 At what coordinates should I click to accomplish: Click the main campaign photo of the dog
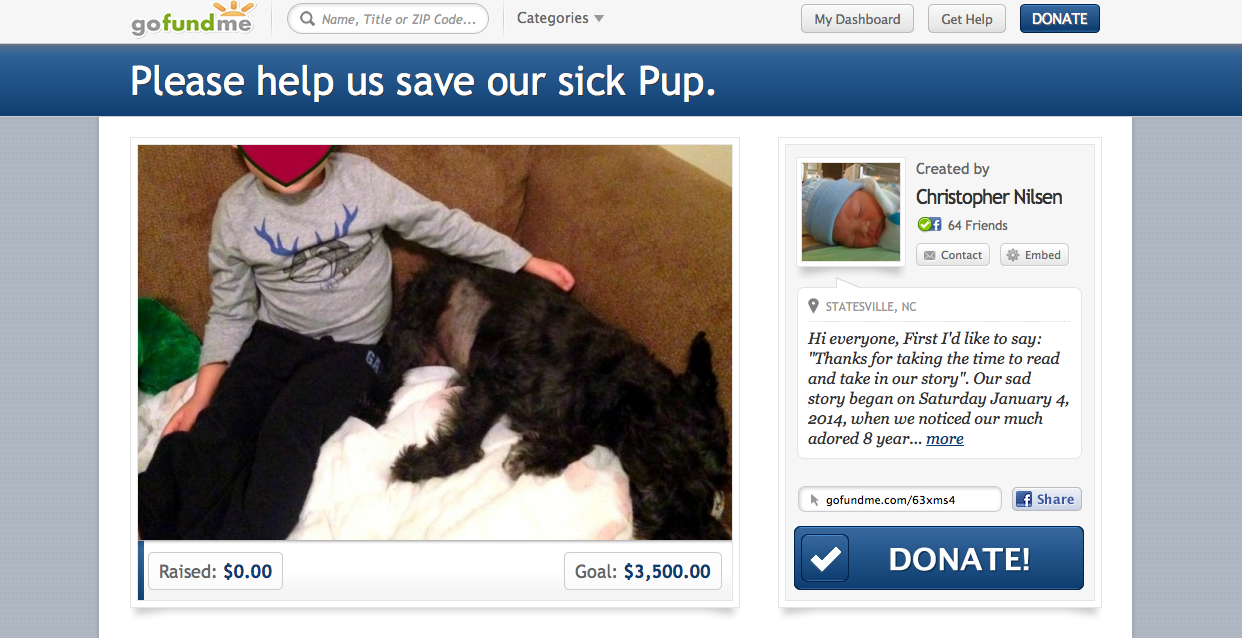pos(435,342)
